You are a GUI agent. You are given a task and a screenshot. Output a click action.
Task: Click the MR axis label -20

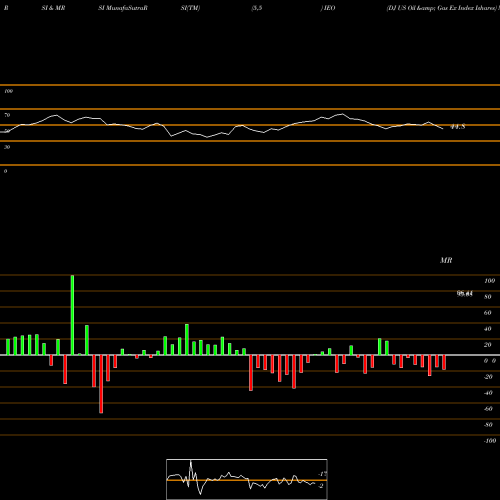point(488,377)
